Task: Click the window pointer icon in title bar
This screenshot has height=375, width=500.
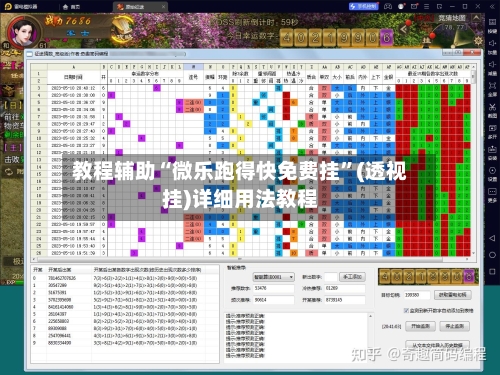Action: tap(439, 6)
